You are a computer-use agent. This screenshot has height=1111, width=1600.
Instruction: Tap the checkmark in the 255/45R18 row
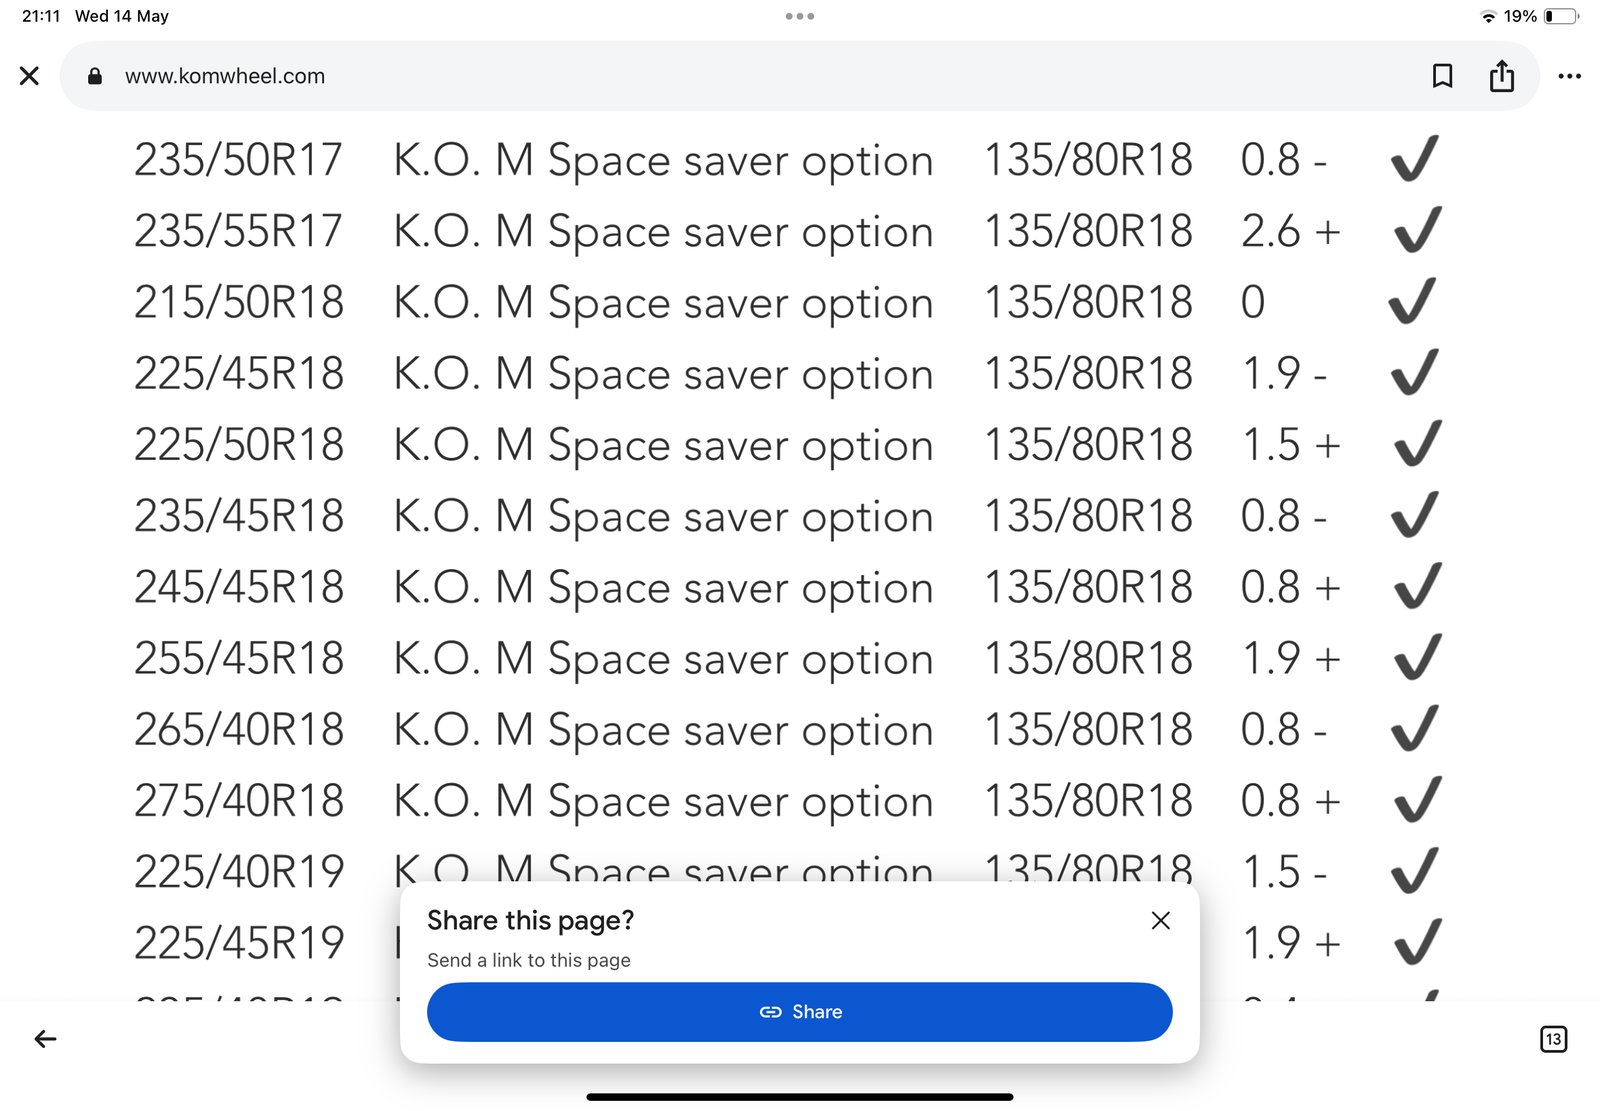coord(1417,657)
